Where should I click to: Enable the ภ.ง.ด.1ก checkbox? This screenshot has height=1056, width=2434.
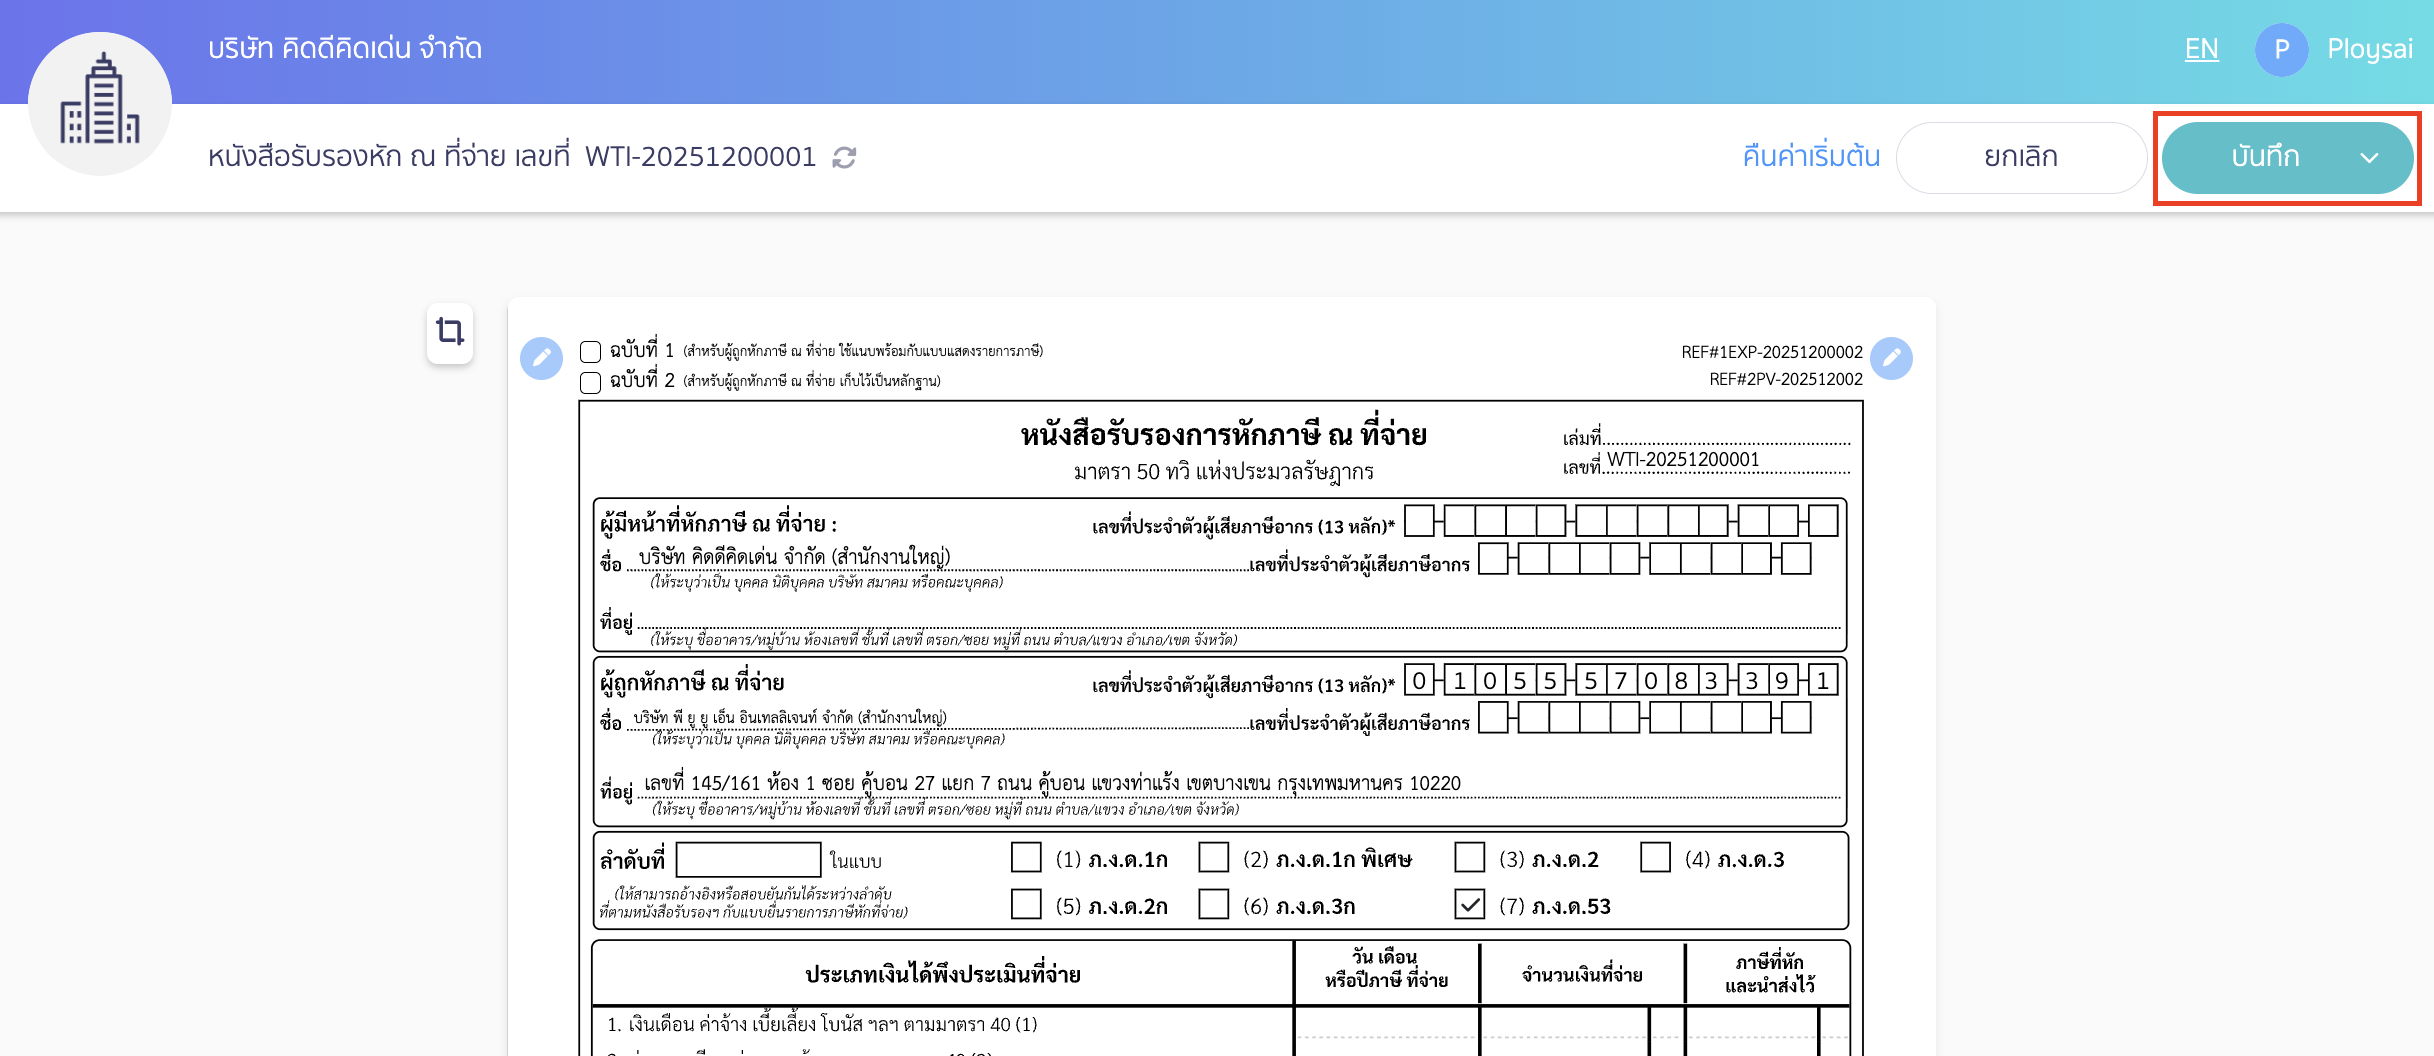[1026, 858]
